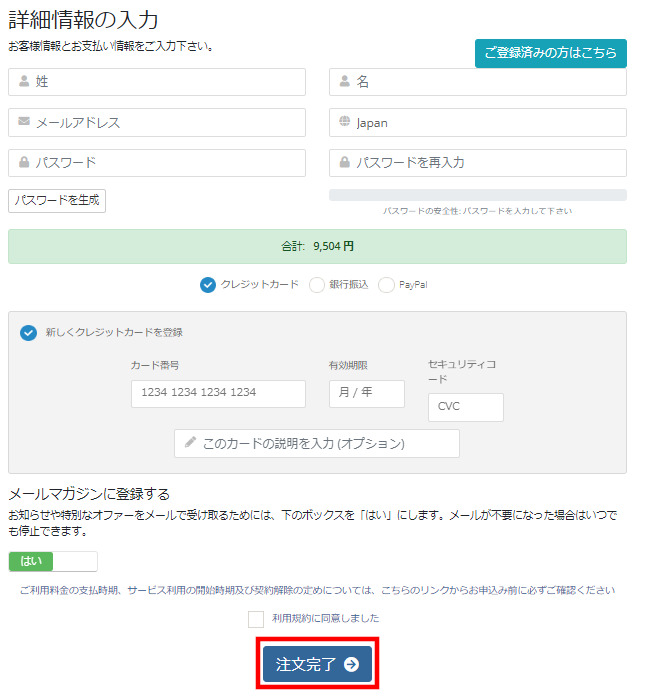649x697 pixels.
Task: Click the lock icon in パスワード field
Action: 24,162
